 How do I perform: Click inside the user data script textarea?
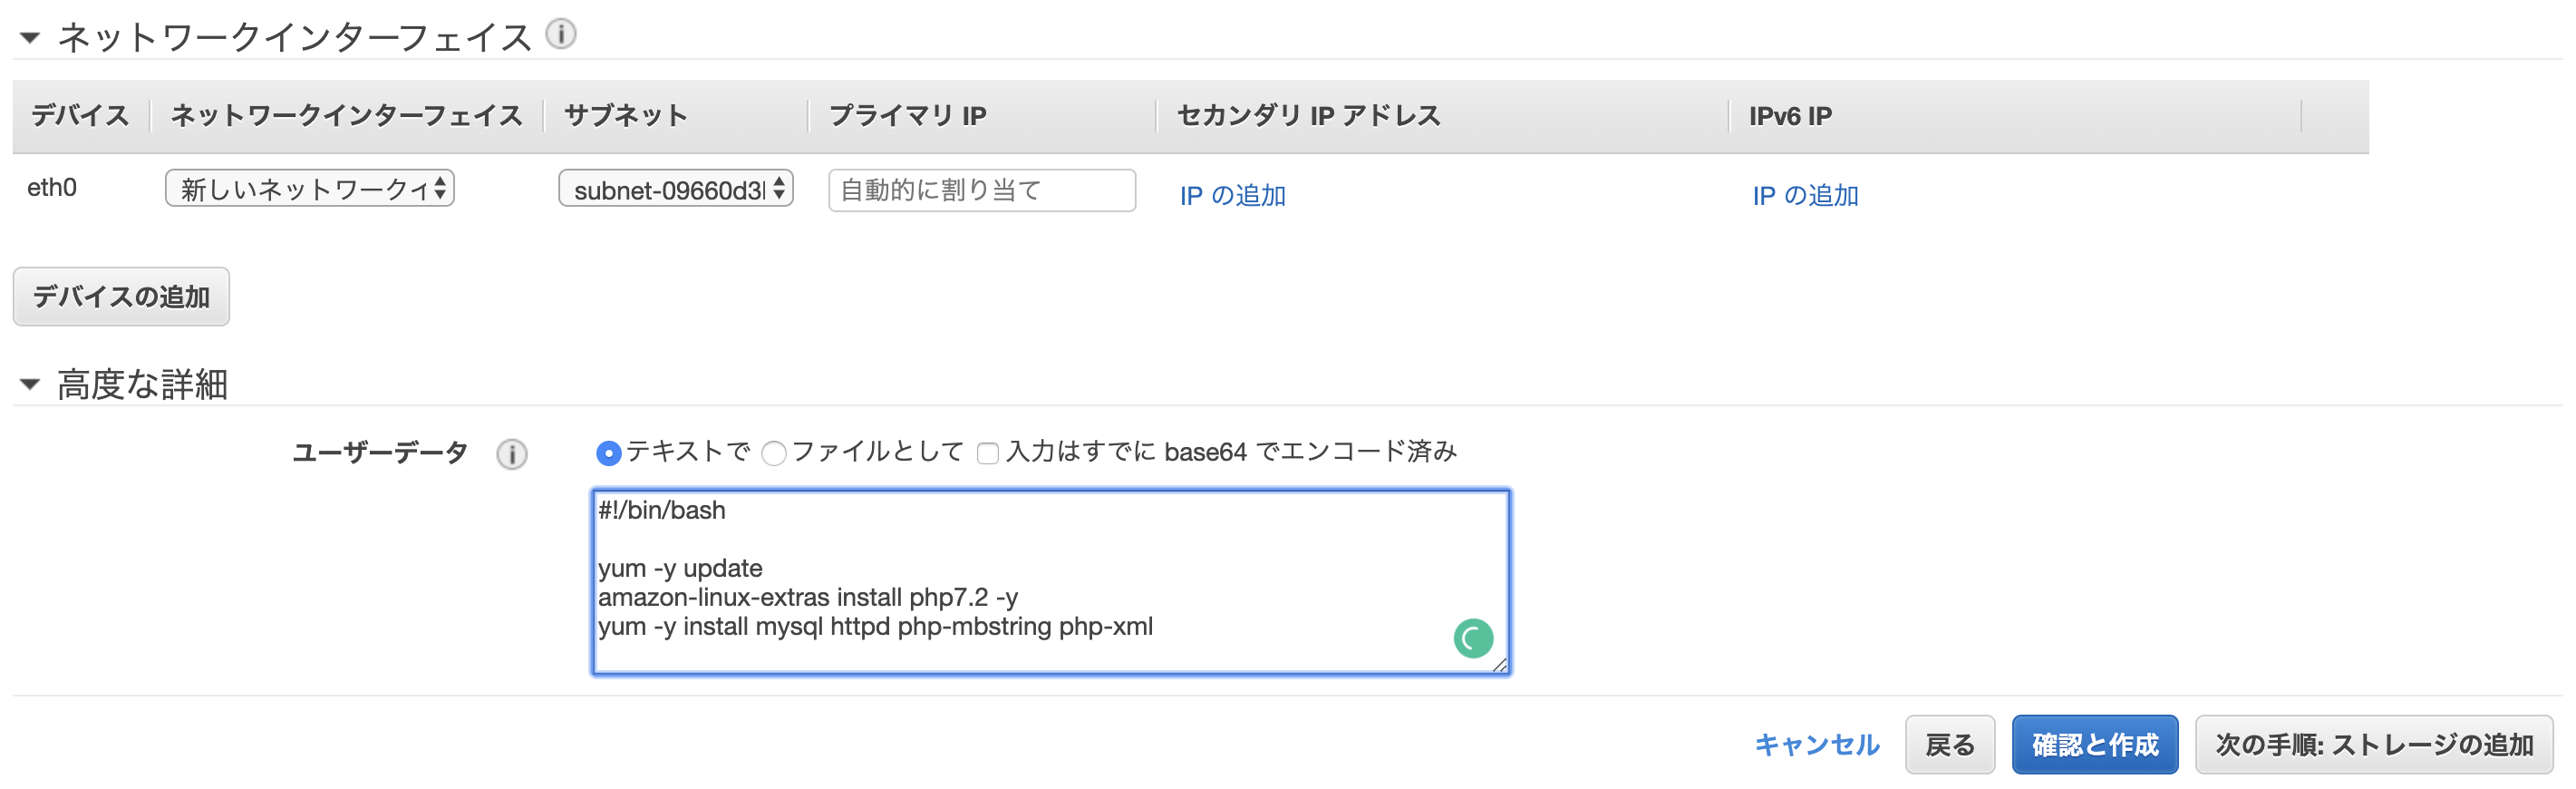click(1050, 582)
